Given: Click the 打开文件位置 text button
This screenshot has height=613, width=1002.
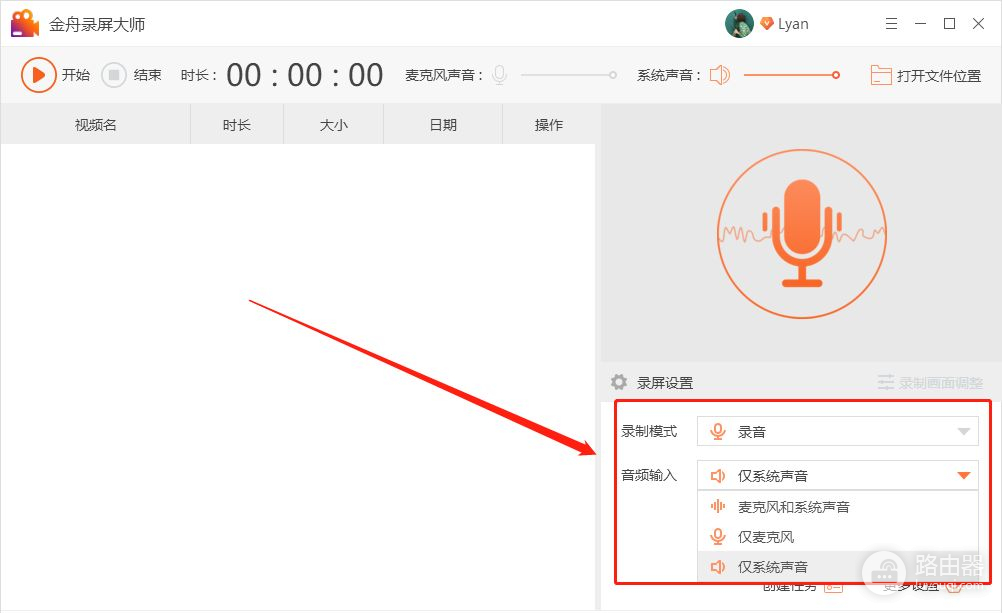Looking at the screenshot, I should pos(938,76).
